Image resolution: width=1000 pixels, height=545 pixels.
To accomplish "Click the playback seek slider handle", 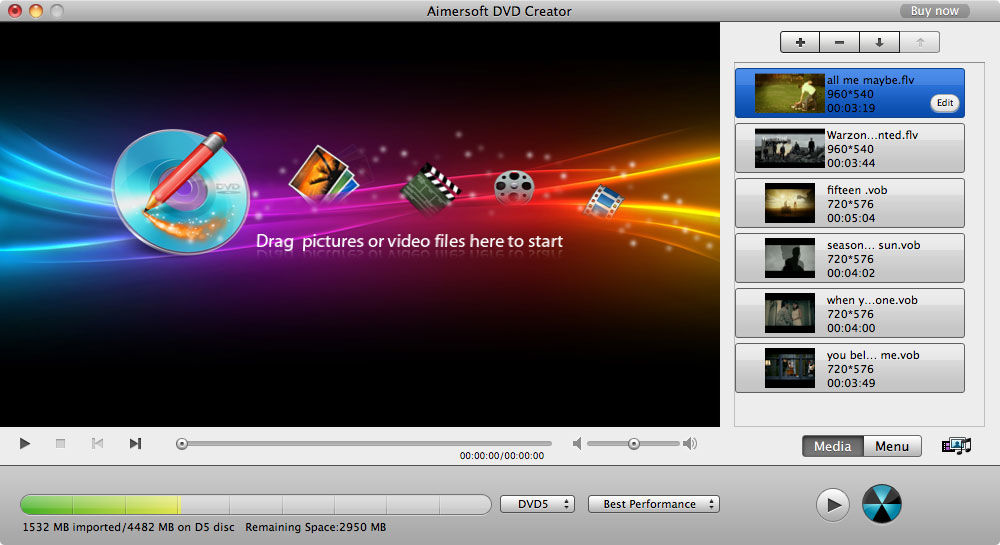I will pyautogui.click(x=182, y=444).
